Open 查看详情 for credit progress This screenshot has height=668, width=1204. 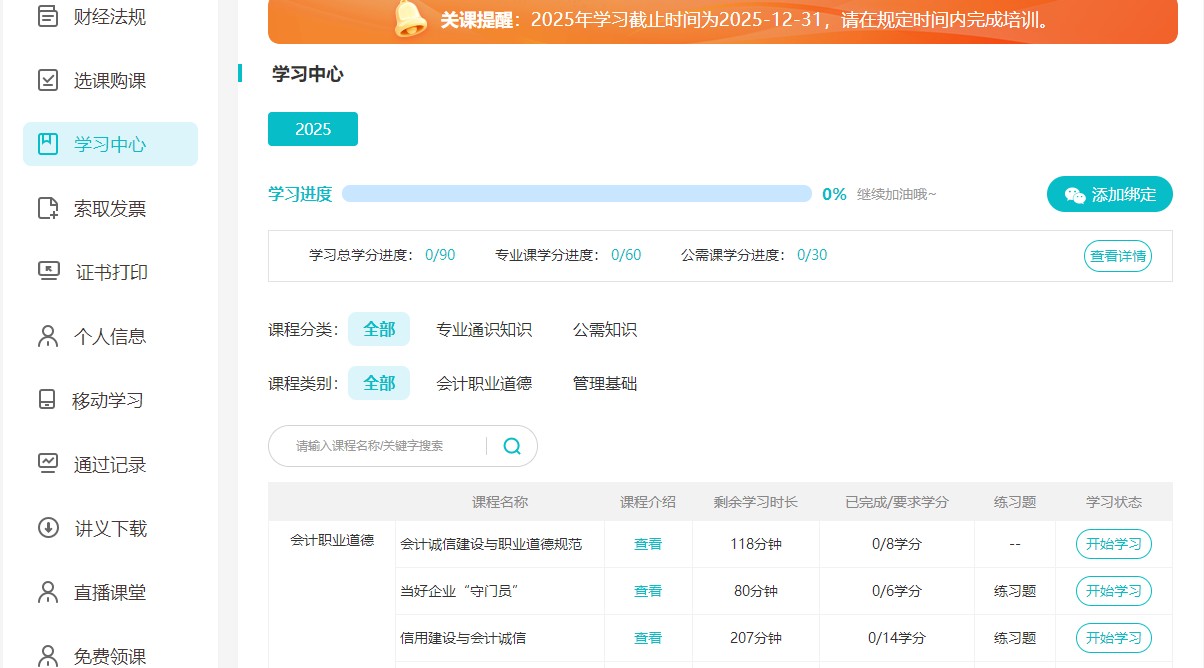[1117, 255]
